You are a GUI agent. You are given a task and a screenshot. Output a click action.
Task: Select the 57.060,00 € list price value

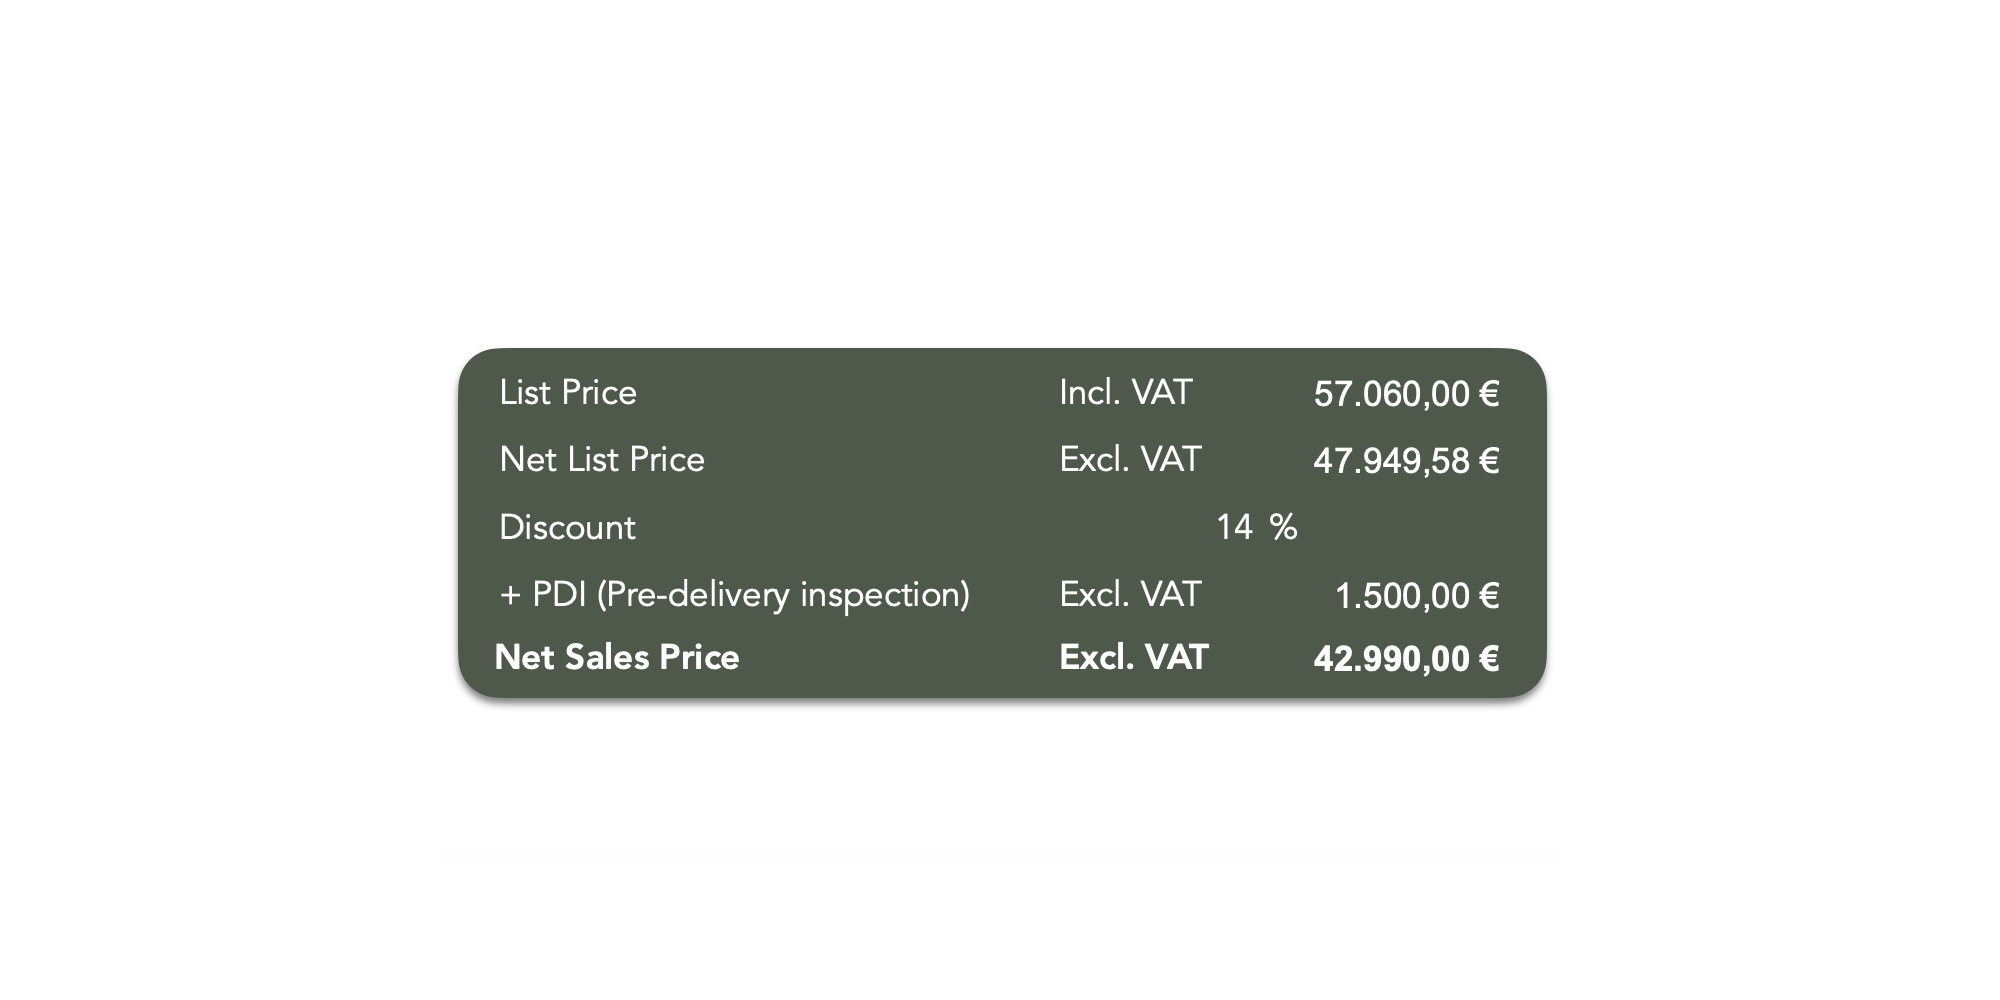(1406, 394)
